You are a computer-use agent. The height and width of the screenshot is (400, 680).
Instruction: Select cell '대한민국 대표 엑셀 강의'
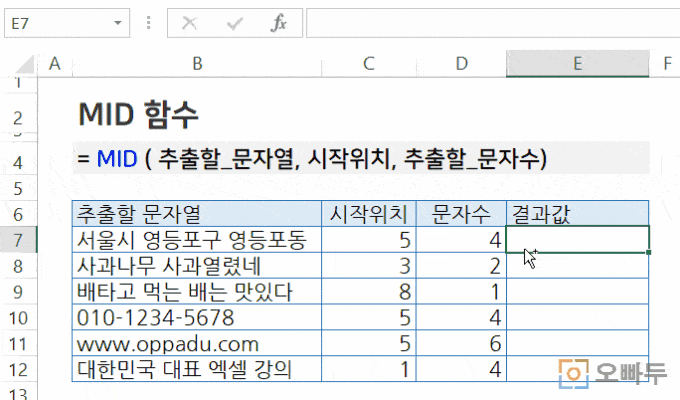(197, 370)
